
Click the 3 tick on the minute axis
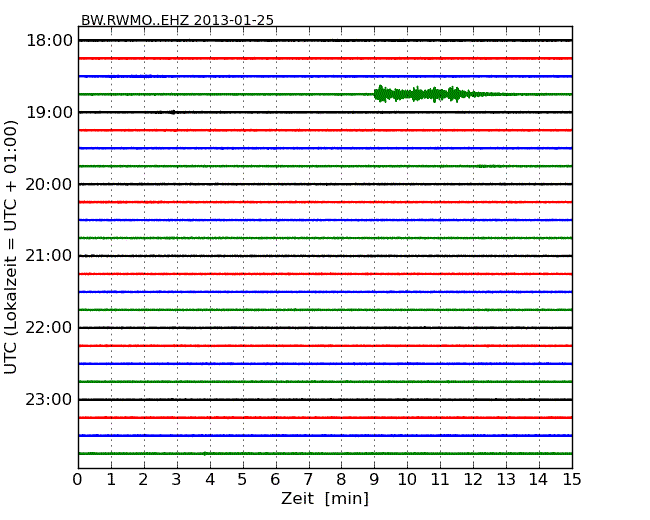tap(177, 480)
